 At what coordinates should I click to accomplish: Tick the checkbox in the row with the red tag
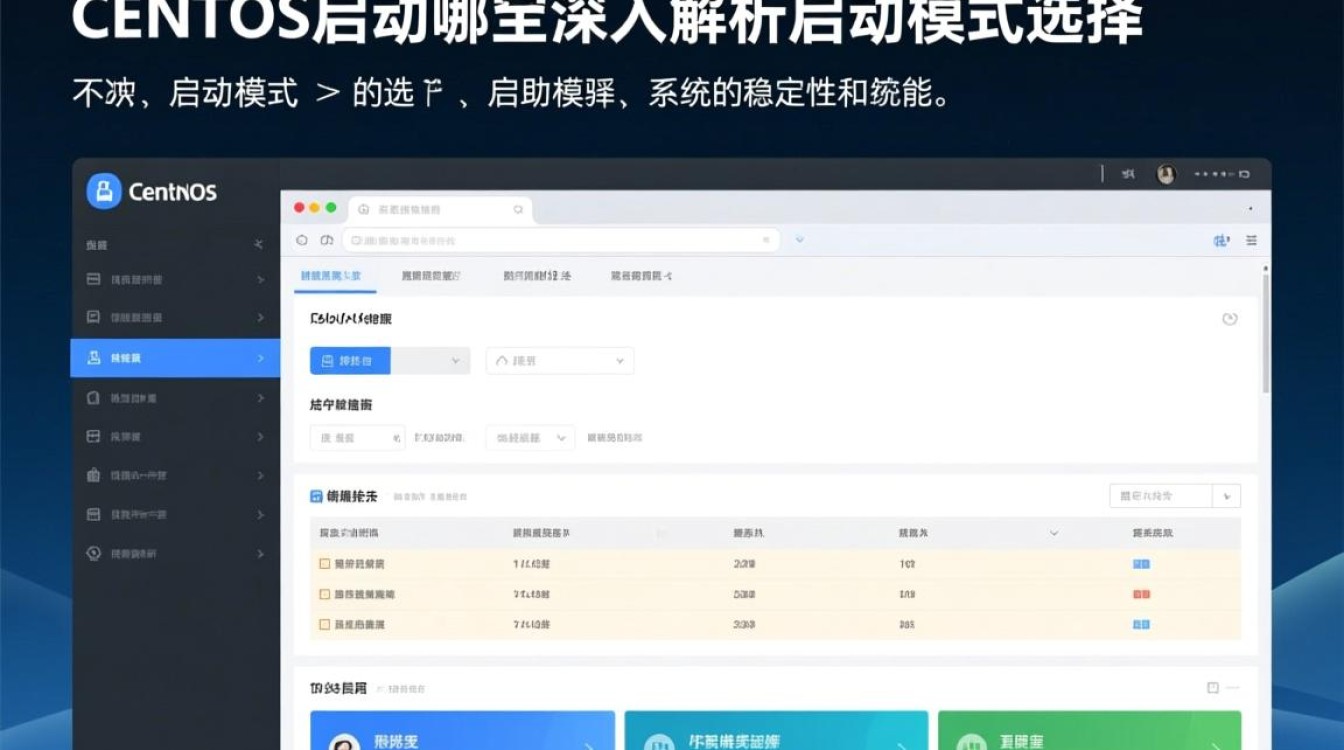pos(324,594)
